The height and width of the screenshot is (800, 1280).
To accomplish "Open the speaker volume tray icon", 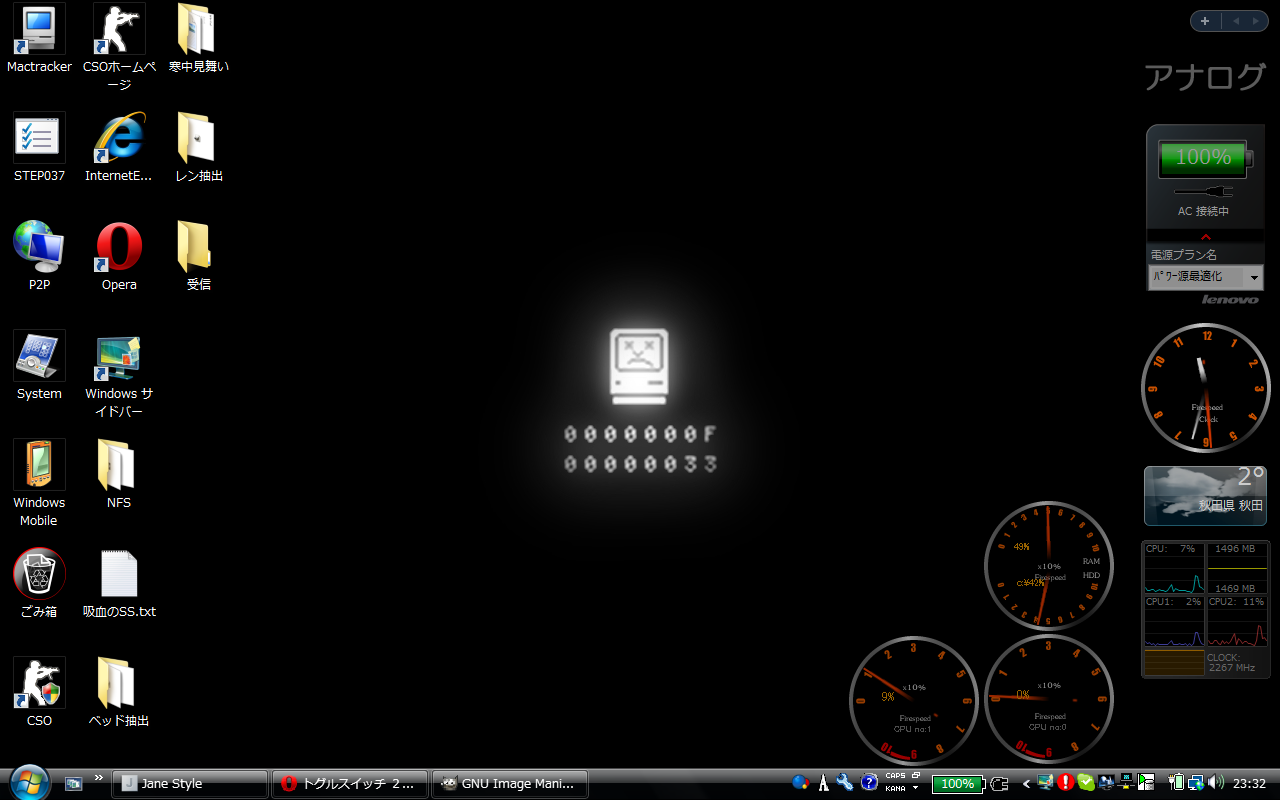I will point(1216,783).
